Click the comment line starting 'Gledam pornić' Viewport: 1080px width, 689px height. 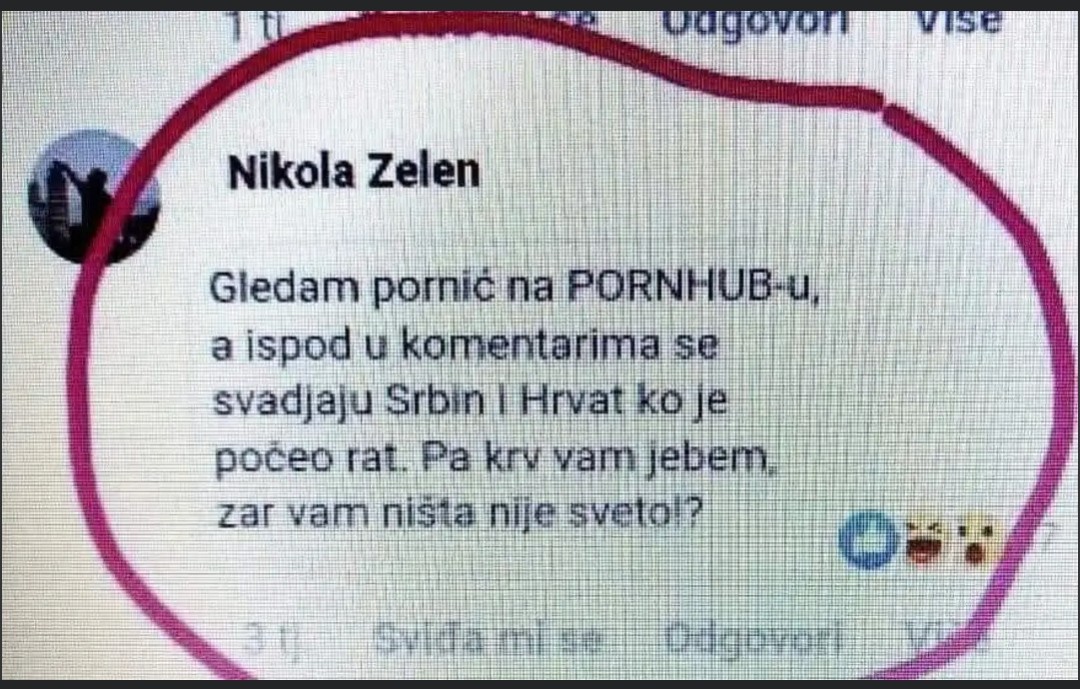pyautogui.click(x=515, y=288)
